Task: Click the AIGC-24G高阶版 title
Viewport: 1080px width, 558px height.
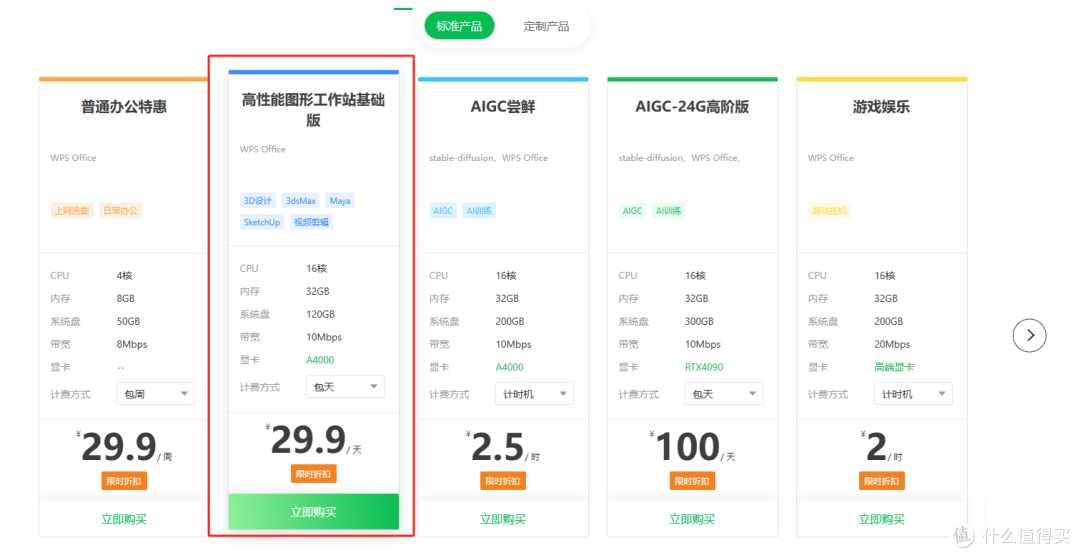Action: click(x=692, y=107)
